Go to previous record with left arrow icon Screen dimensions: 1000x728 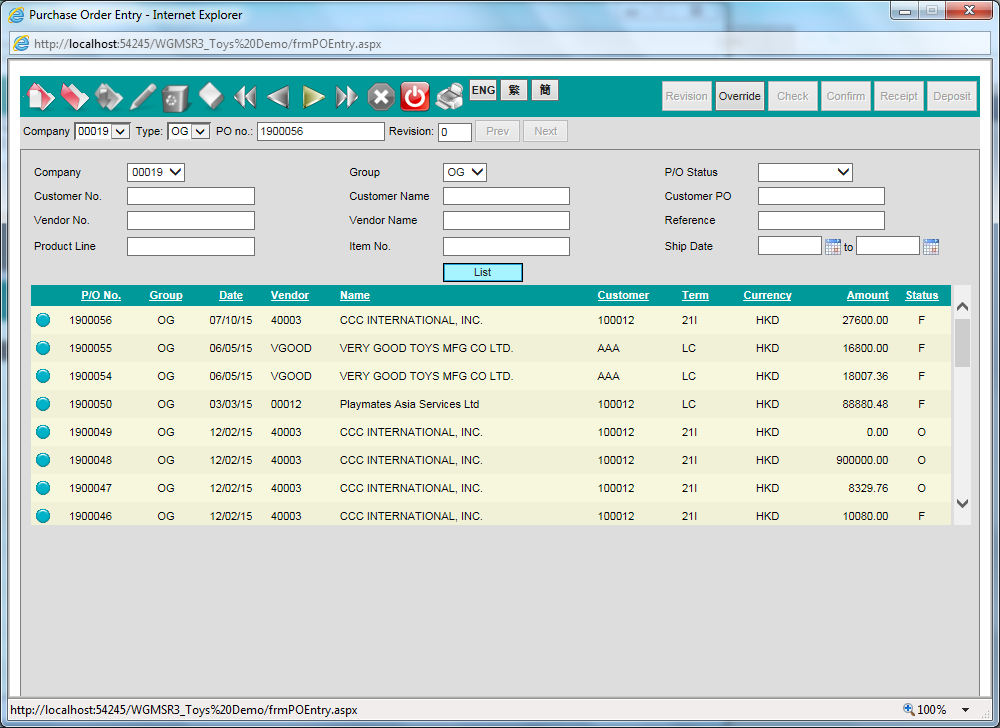point(279,97)
